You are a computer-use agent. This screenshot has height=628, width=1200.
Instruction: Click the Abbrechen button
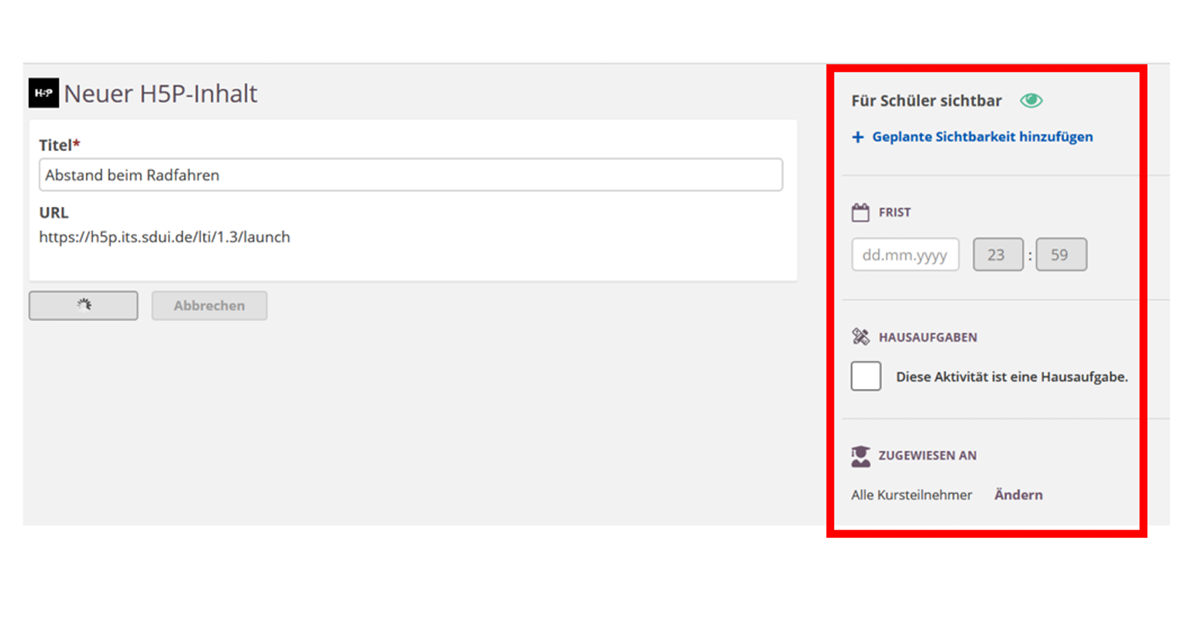(209, 306)
